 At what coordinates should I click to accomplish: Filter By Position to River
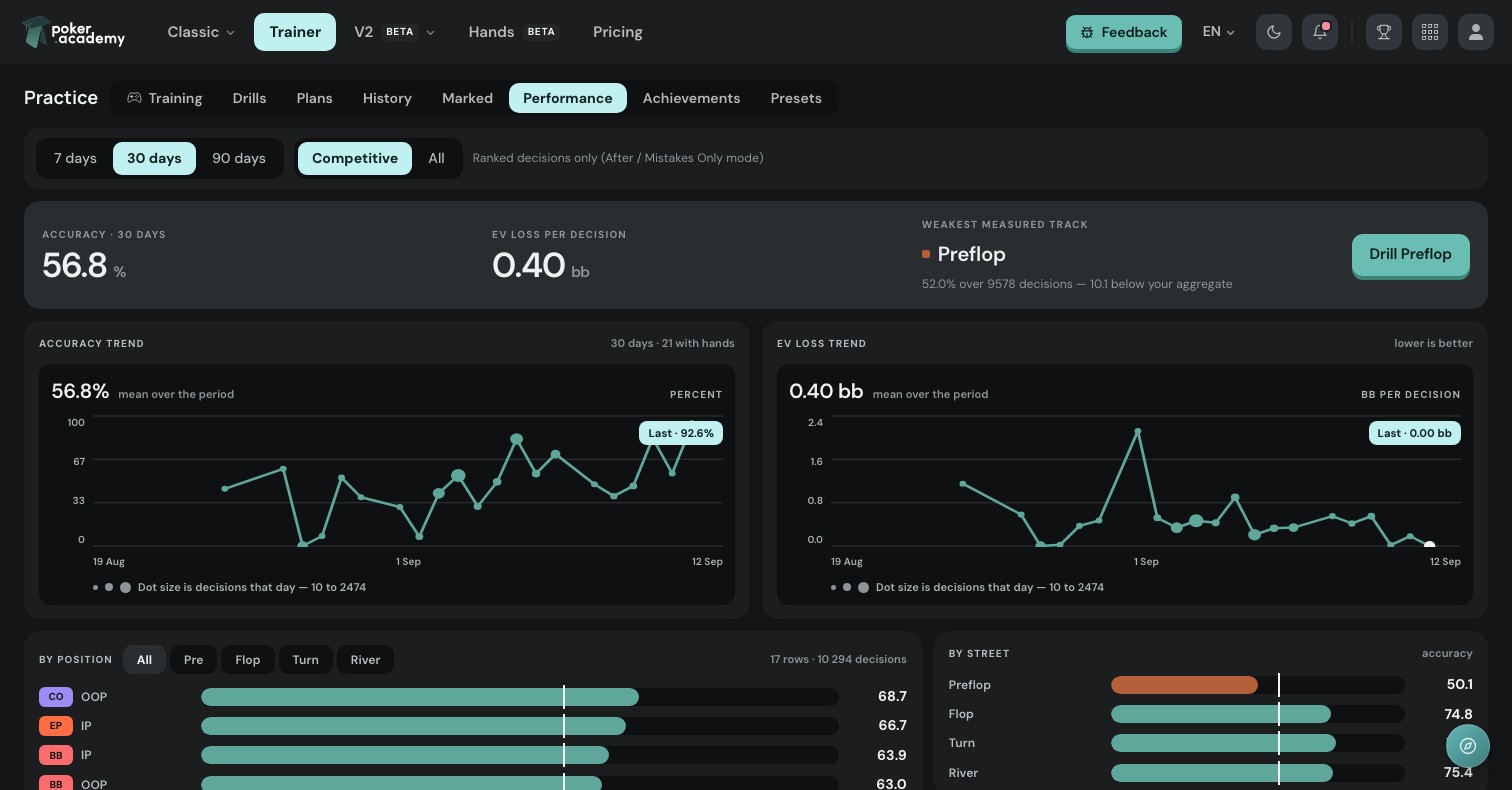point(365,660)
